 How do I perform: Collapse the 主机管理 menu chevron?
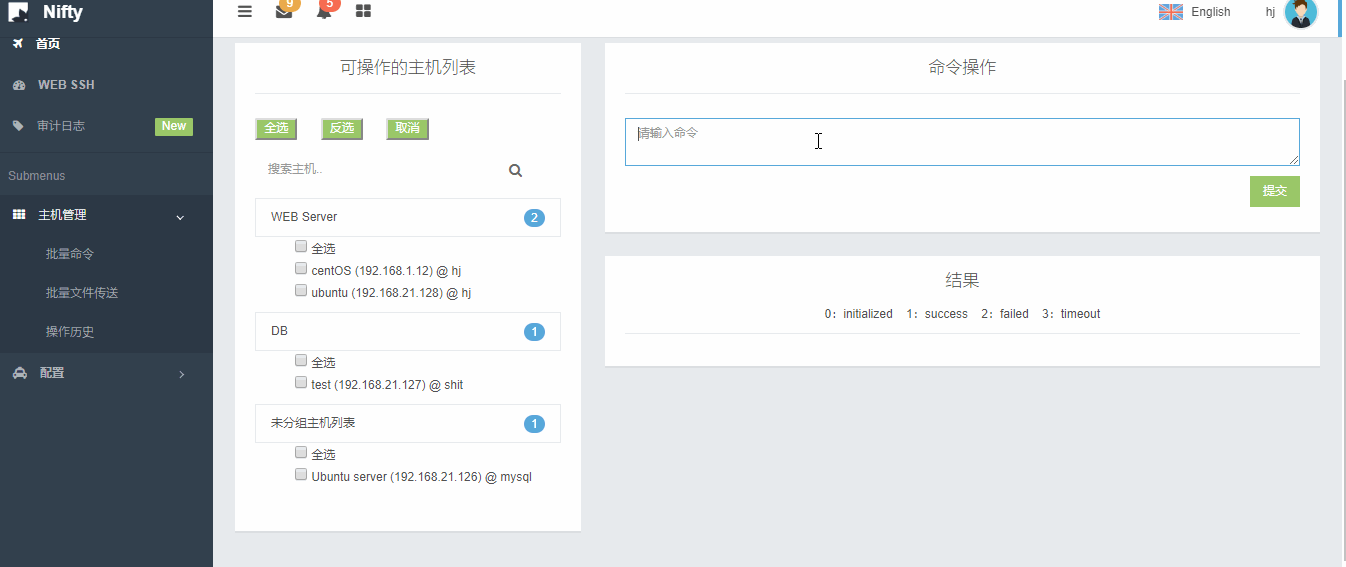(181, 216)
